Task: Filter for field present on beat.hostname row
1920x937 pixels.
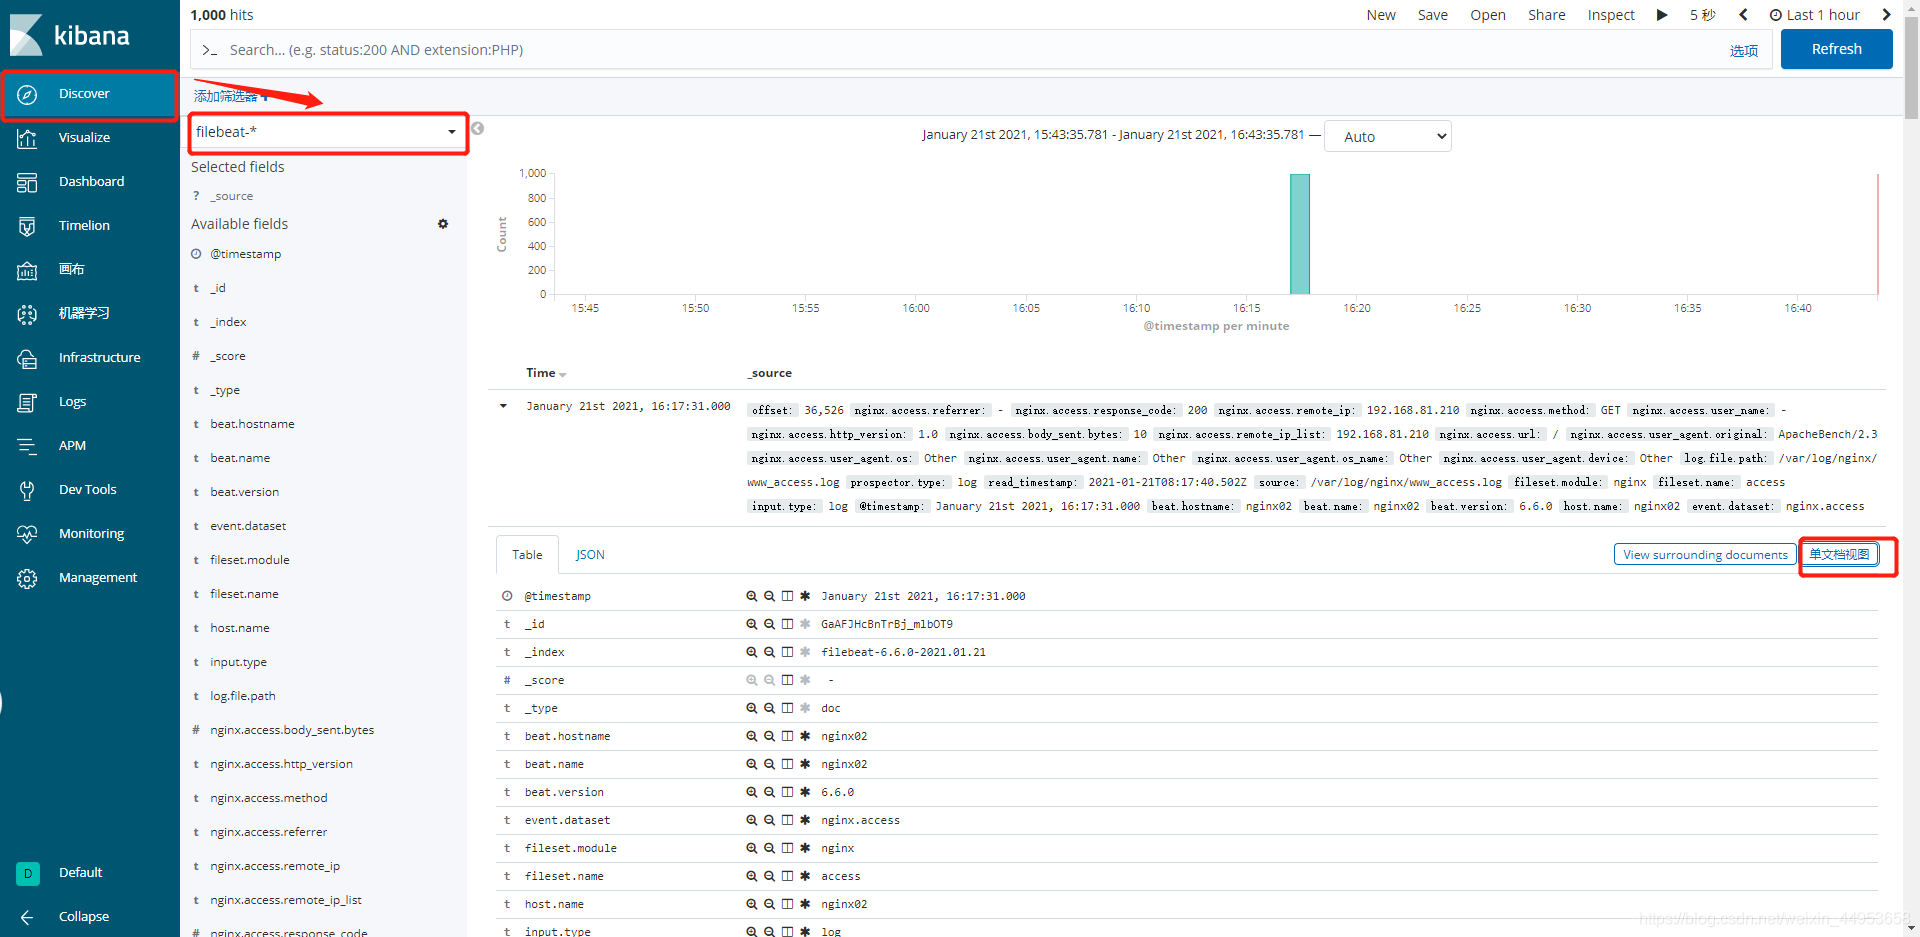Action: click(805, 736)
